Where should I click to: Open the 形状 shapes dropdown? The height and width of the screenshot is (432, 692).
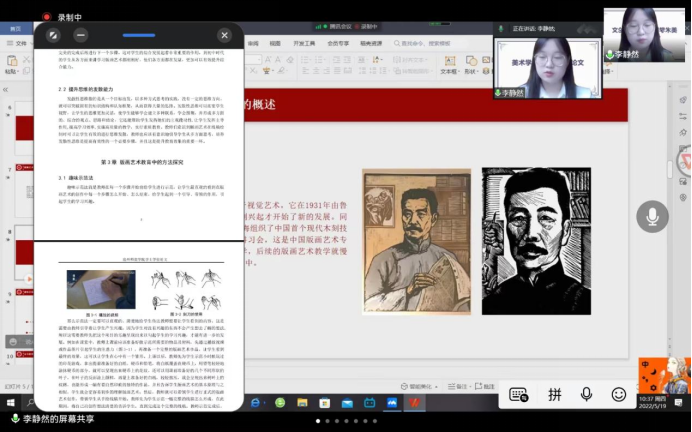[471, 64]
